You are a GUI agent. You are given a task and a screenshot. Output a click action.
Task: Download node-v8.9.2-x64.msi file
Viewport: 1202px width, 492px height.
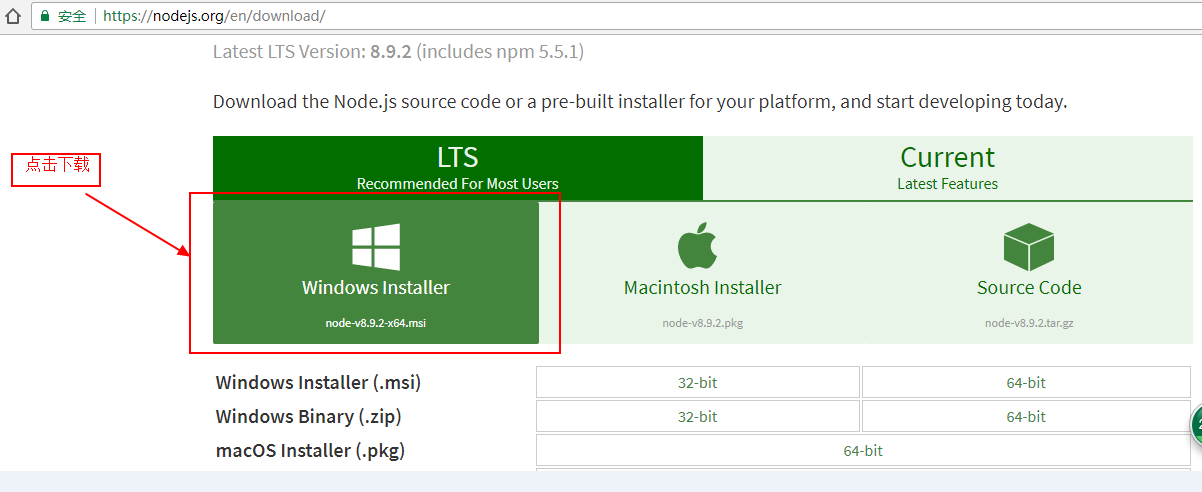coord(376,323)
